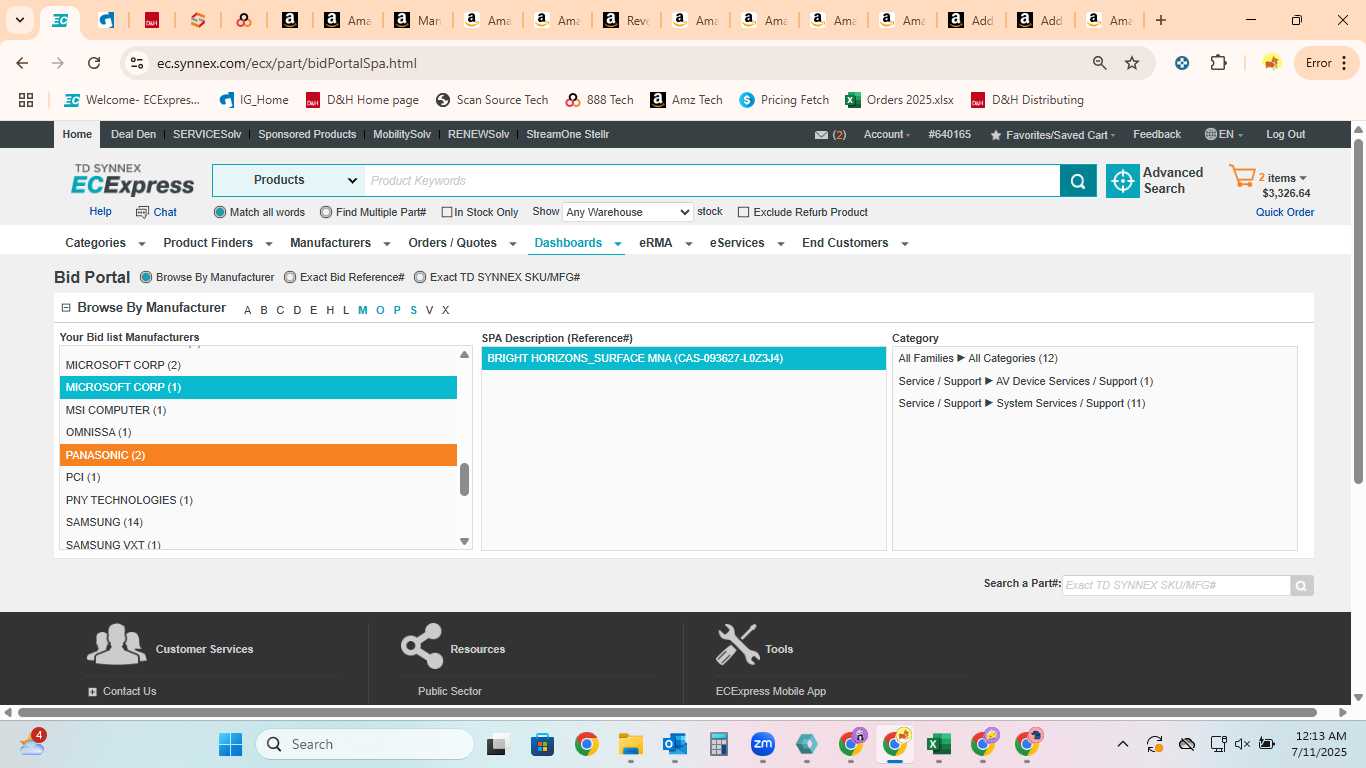Screen dimensions: 1366x768
Task: Collapse the Browse By Manufacturer section
Action: pos(66,308)
